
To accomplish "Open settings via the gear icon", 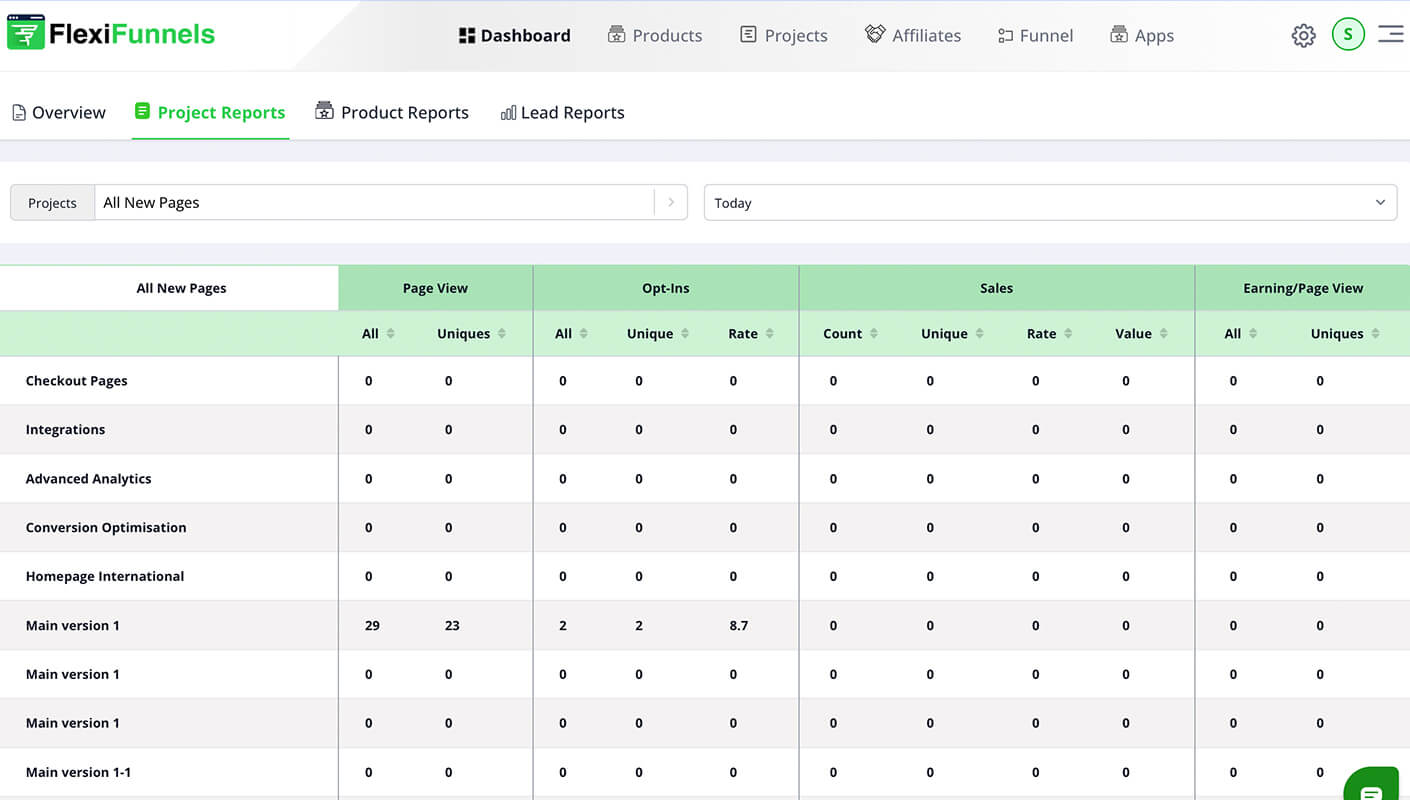I will click(x=1303, y=35).
